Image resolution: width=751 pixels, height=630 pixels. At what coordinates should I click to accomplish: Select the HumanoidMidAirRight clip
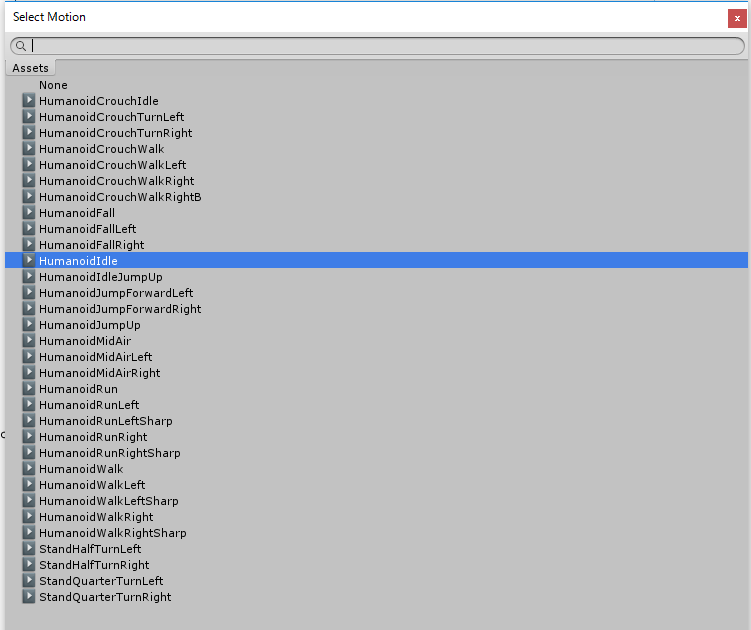tap(99, 373)
